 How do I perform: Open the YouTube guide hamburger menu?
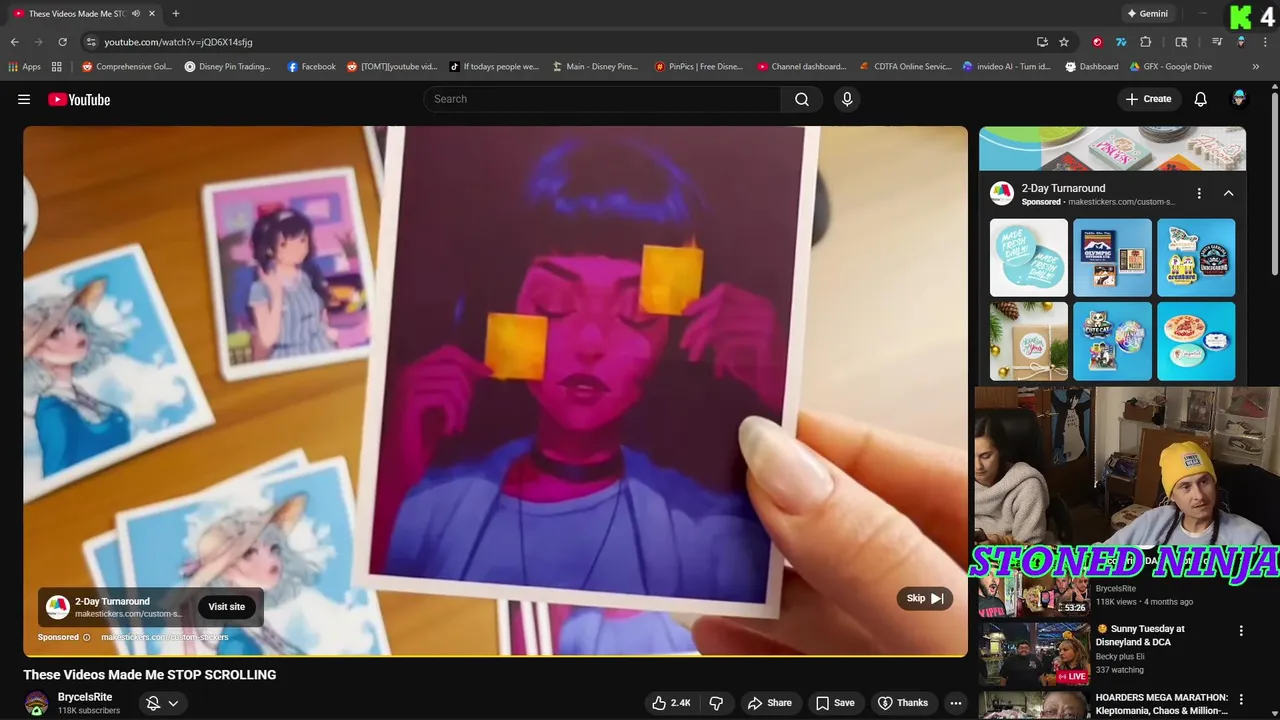click(24, 99)
